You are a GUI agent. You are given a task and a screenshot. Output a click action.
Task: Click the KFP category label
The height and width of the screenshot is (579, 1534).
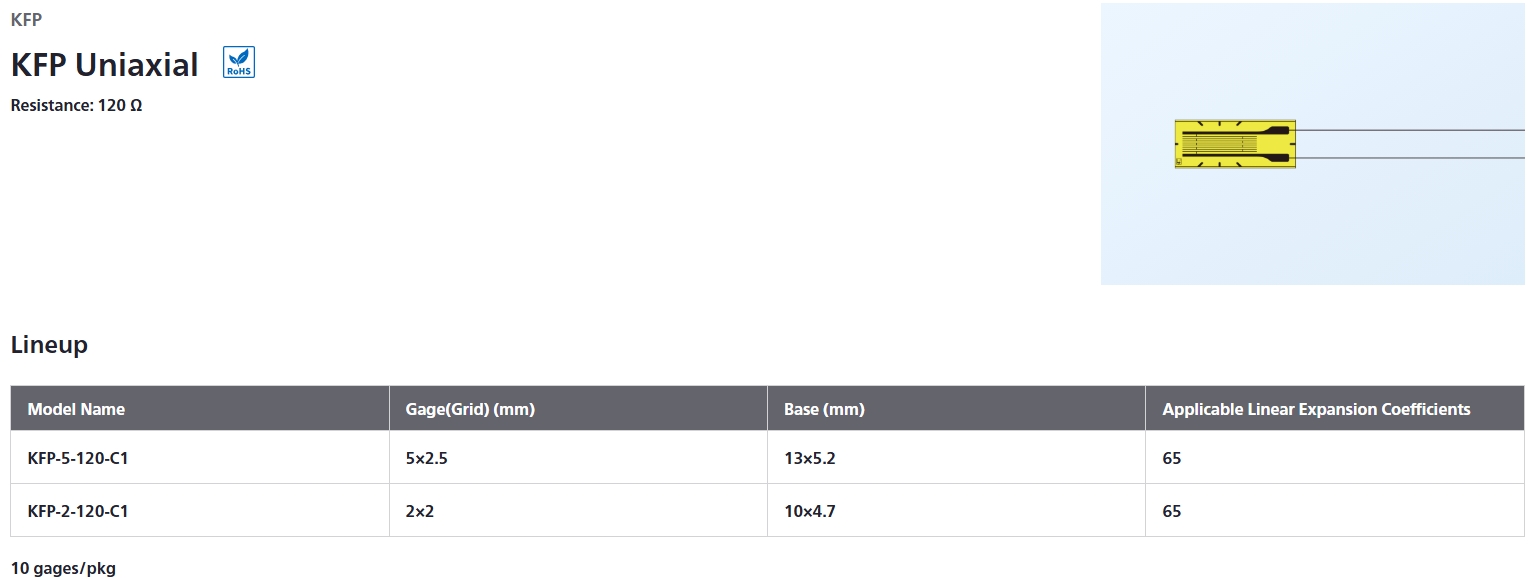coord(26,19)
